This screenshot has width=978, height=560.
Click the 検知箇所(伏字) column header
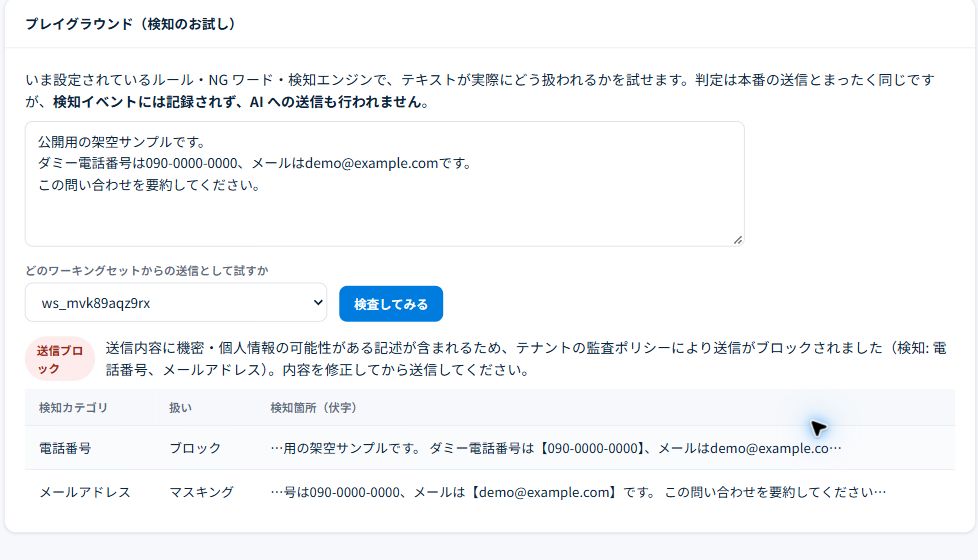(313, 407)
